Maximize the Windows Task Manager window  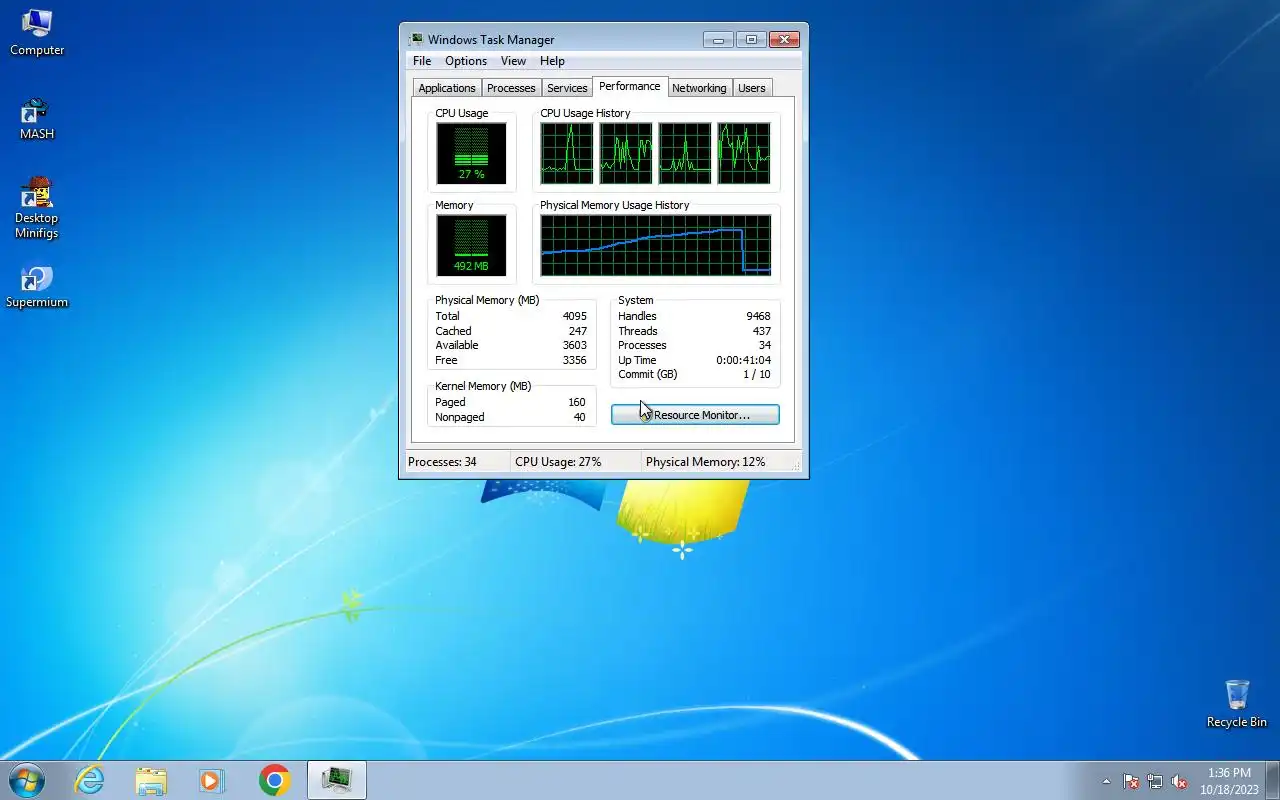coord(751,40)
